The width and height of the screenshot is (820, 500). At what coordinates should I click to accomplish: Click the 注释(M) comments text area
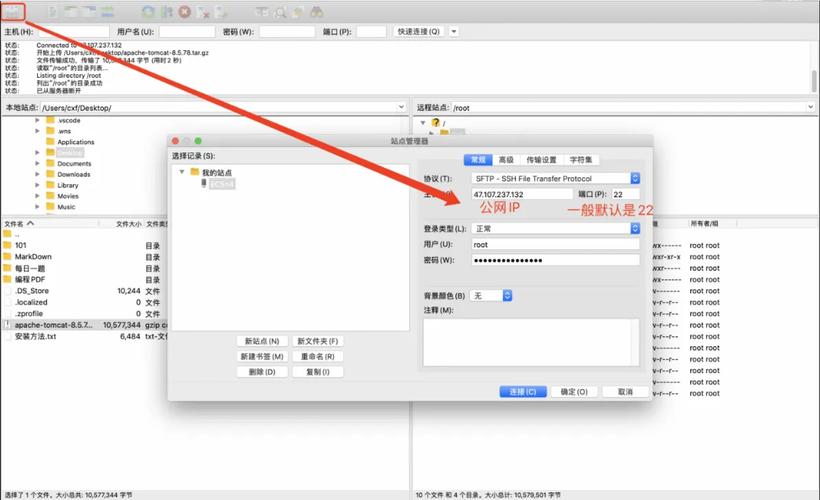(x=531, y=342)
